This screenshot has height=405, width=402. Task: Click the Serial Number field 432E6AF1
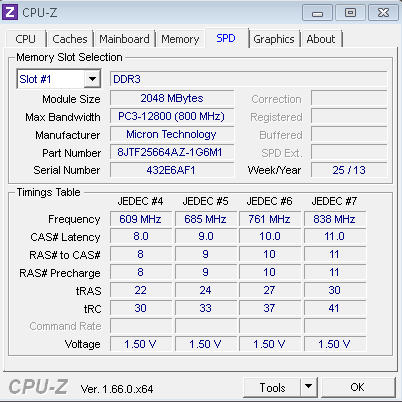[x=172, y=170]
